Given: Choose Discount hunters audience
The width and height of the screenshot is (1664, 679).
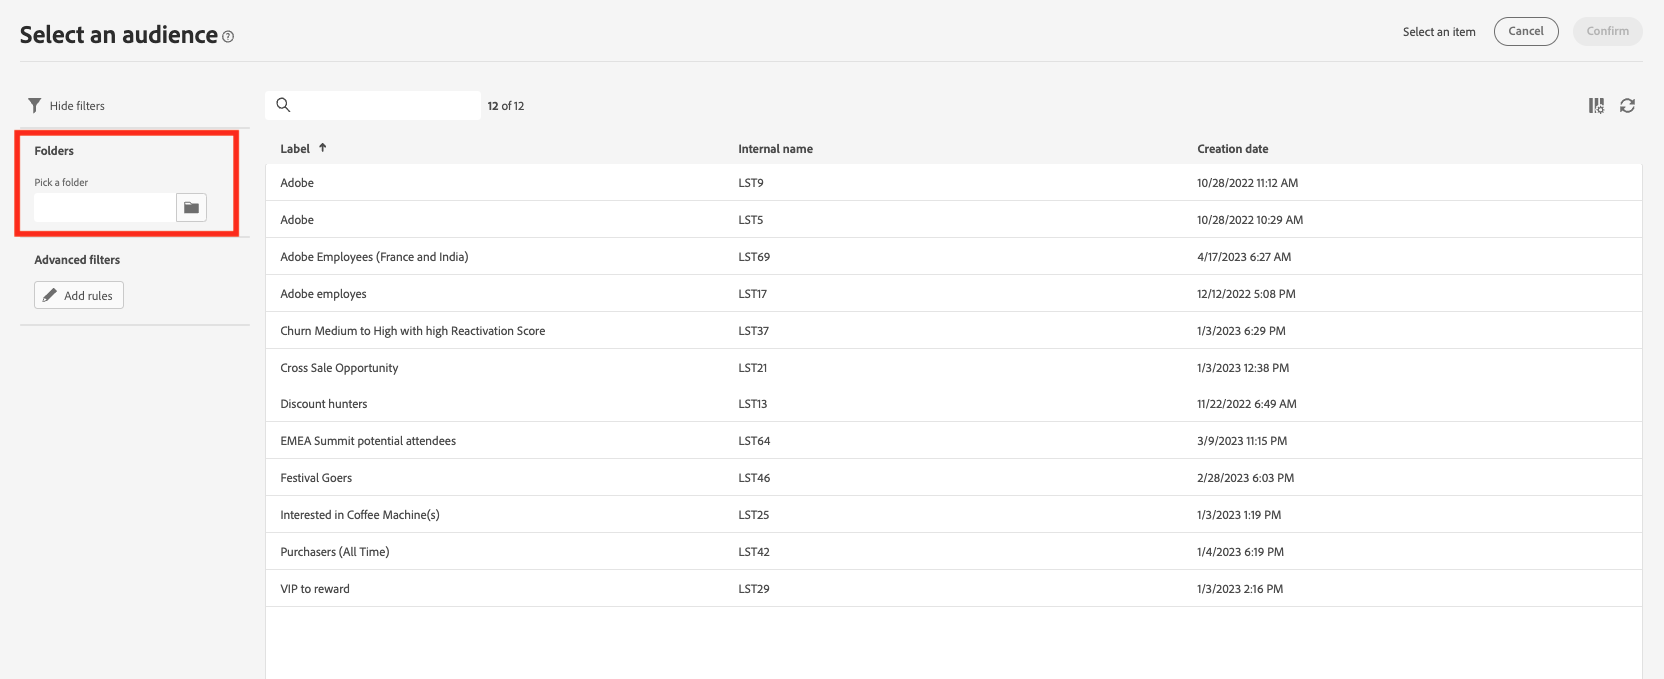Looking at the screenshot, I should [x=323, y=404].
